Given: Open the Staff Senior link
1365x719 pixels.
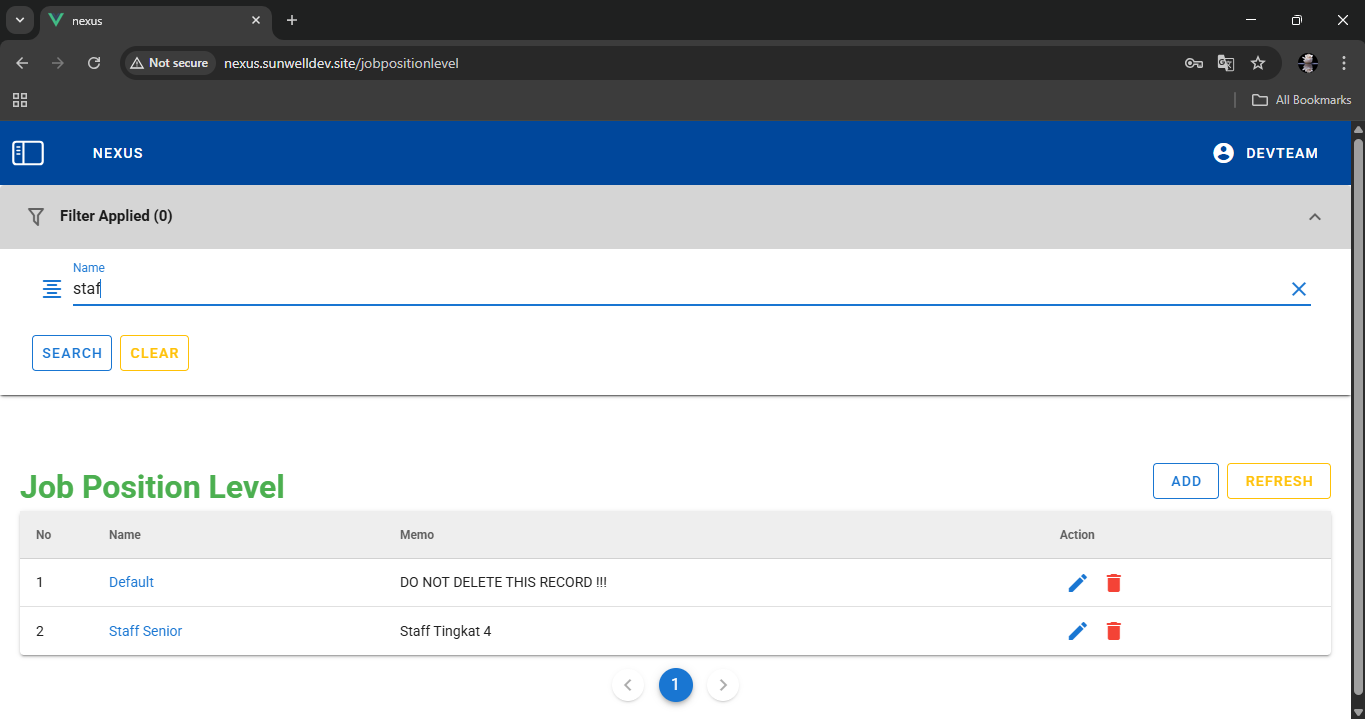Looking at the screenshot, I should [146, 631].
